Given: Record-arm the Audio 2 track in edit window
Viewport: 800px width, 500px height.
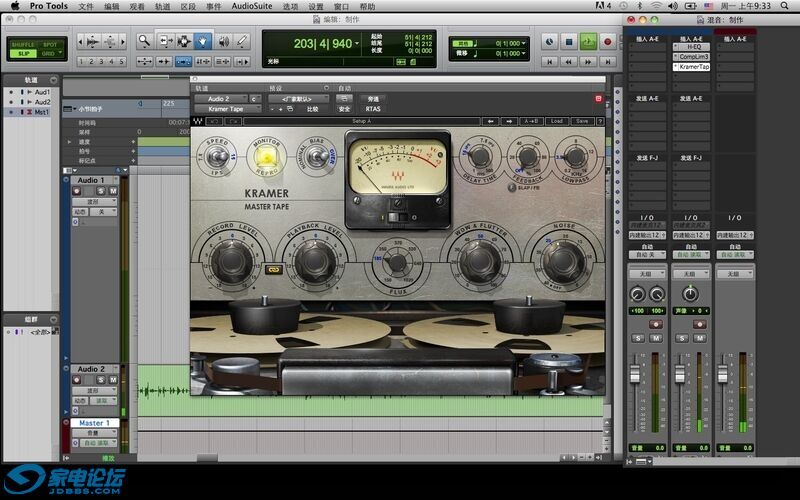Looking at the screenshot, I should point(77,380).
